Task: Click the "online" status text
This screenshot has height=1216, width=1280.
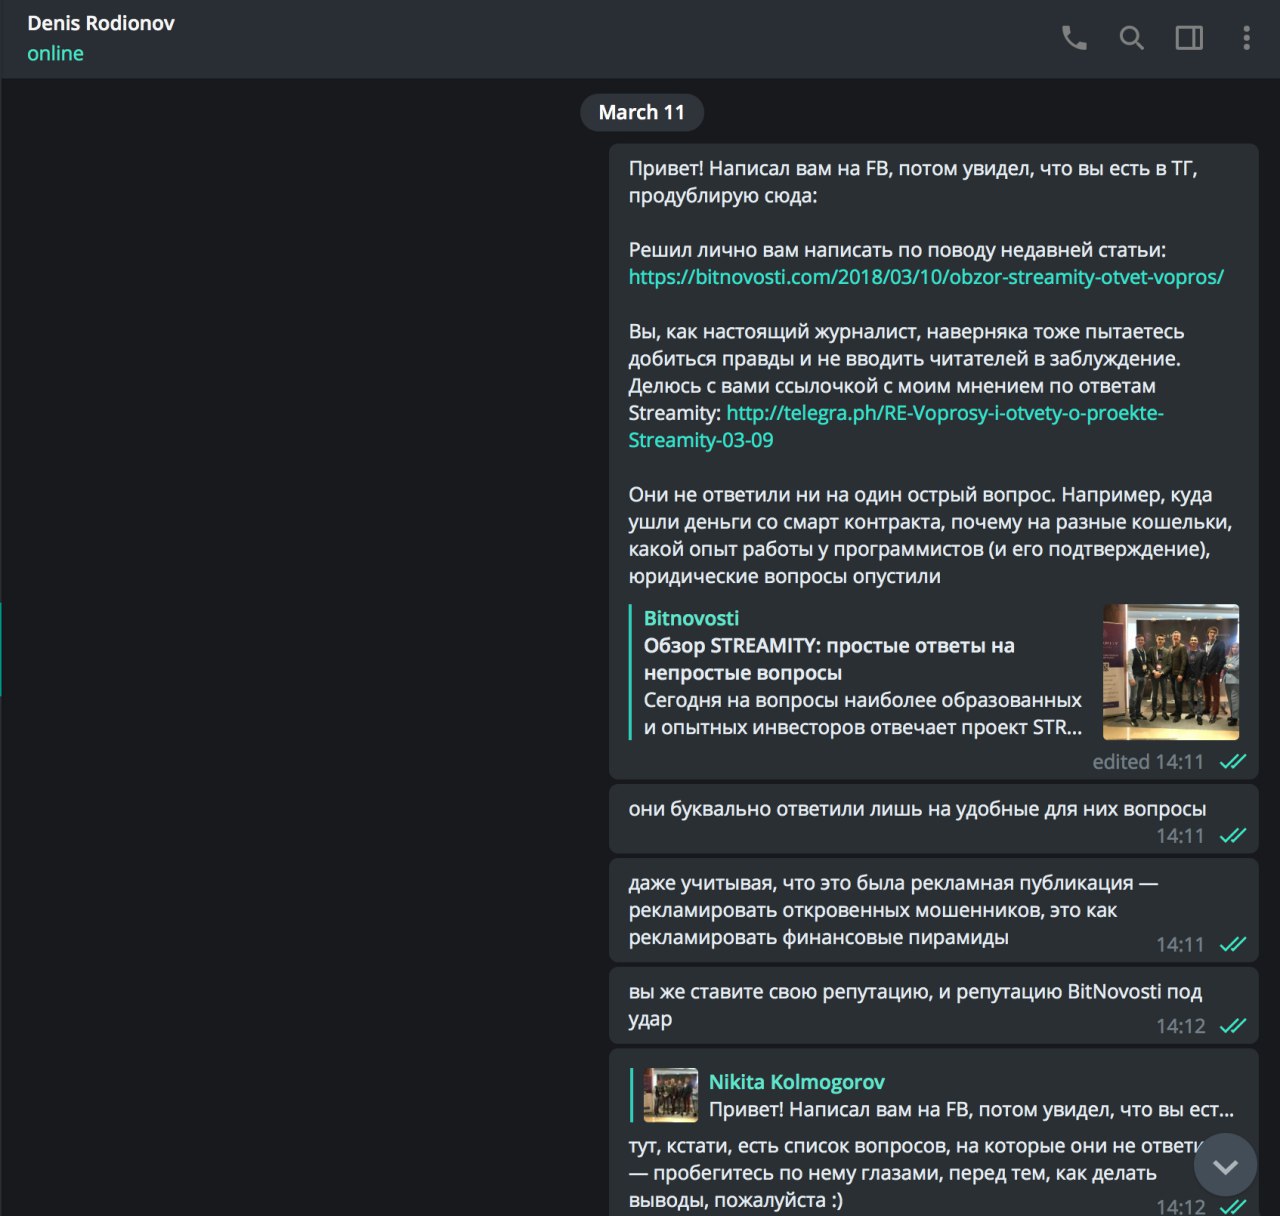Action: click(x=55, y=54)
